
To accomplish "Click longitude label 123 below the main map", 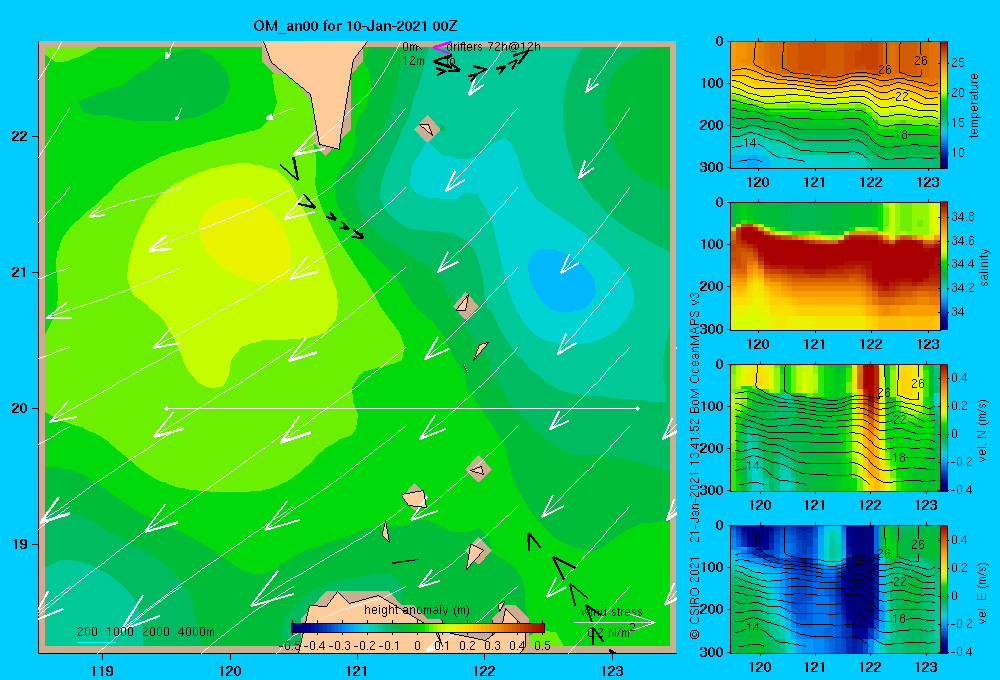I will [612, 670].
